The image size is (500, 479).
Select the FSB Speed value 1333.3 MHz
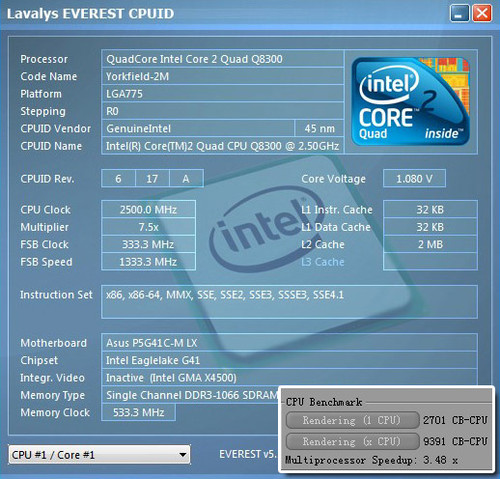tap(148, 262)
